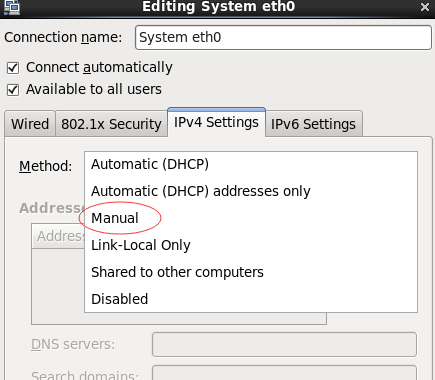Viewport: 435px width, 380px height.
Task: Click the Editing System eth0 title text
Action: click(x=219, y=7)
